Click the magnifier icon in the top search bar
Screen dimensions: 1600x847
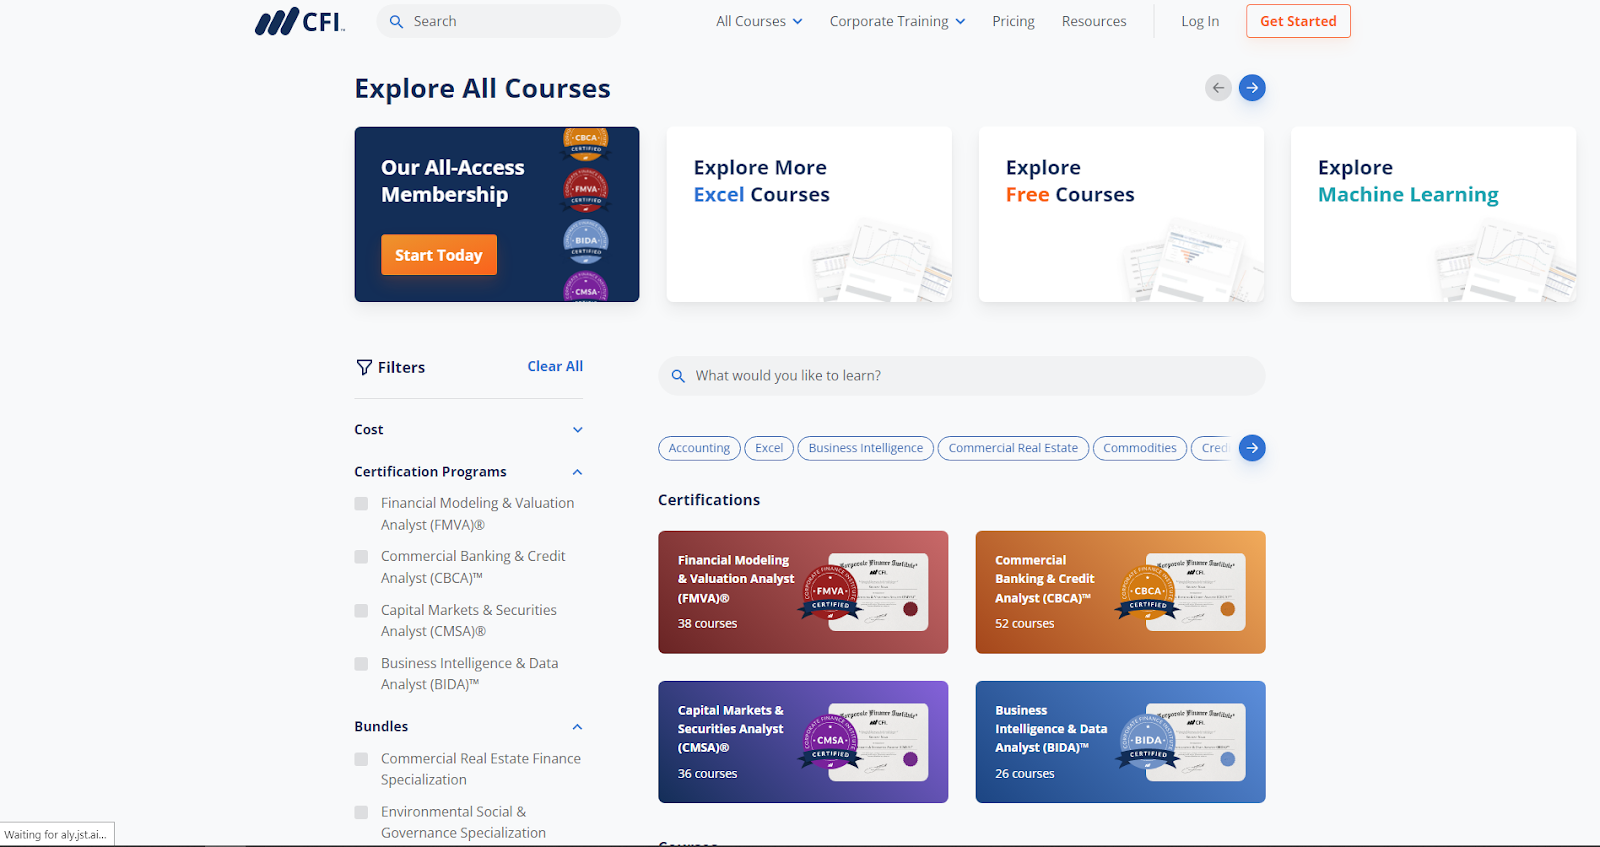[396, 21]
